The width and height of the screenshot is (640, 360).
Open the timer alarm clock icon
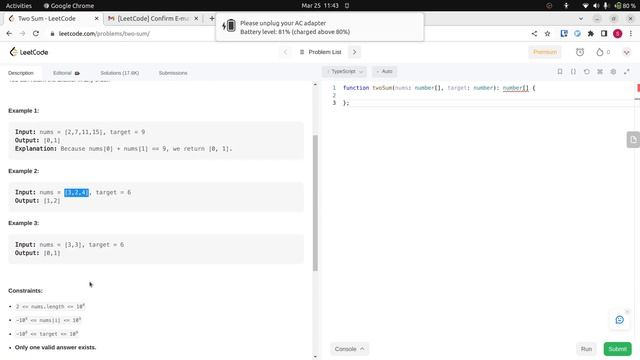[x=580, y=52]
